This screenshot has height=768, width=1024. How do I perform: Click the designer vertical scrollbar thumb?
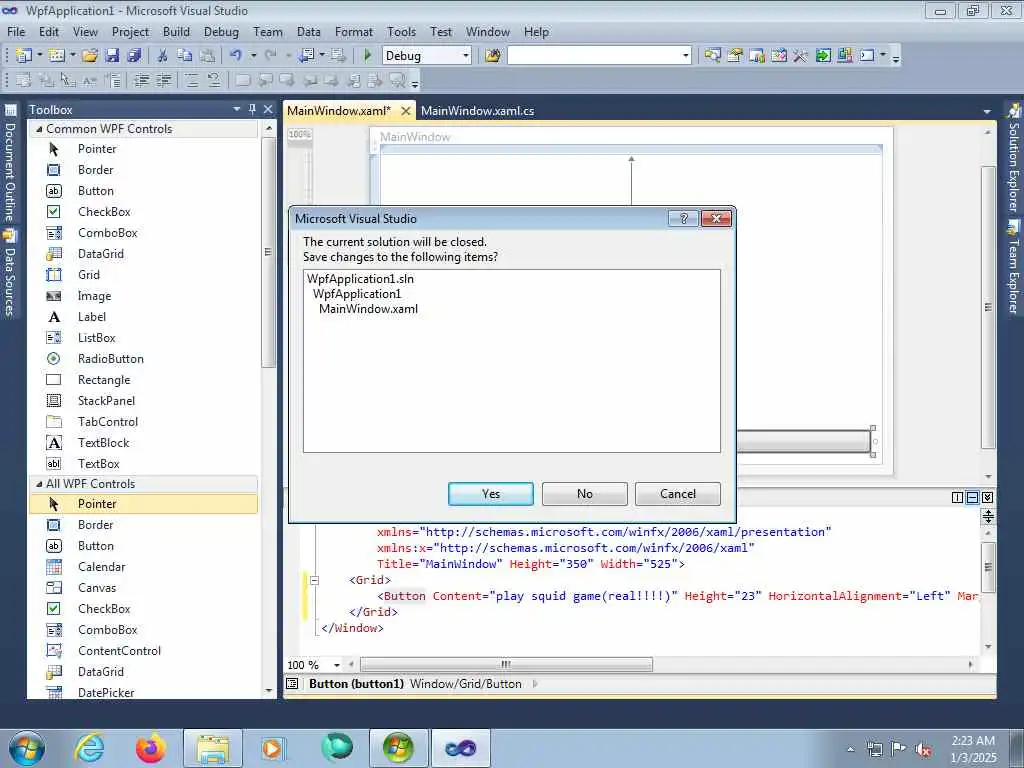coord(988,307)
